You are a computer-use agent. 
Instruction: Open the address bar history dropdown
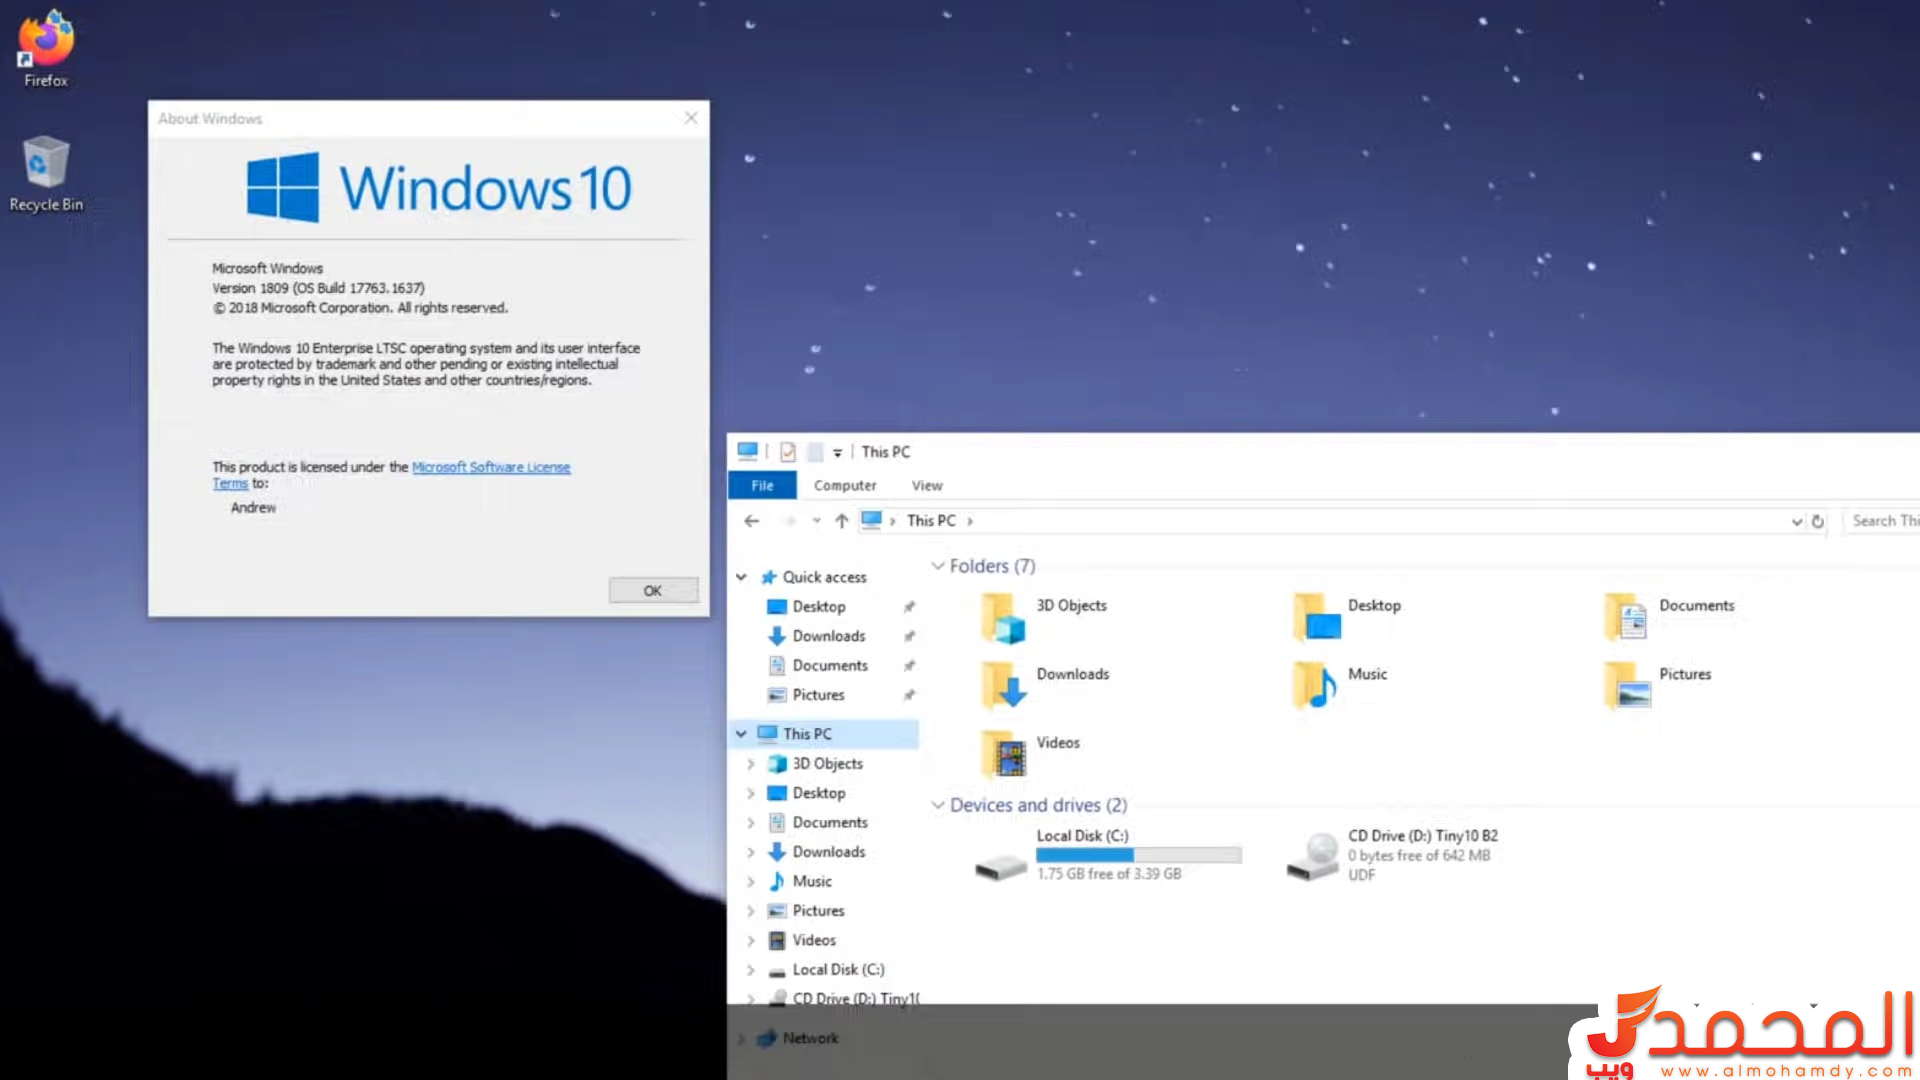1796,521
